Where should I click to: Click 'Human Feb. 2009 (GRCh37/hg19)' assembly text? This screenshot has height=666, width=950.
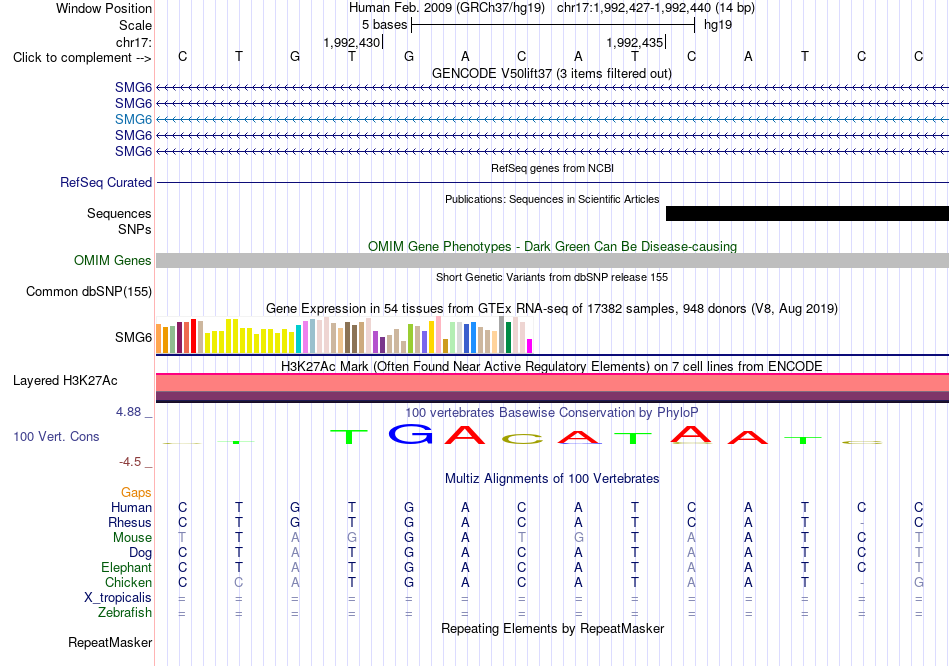[447, 8]
